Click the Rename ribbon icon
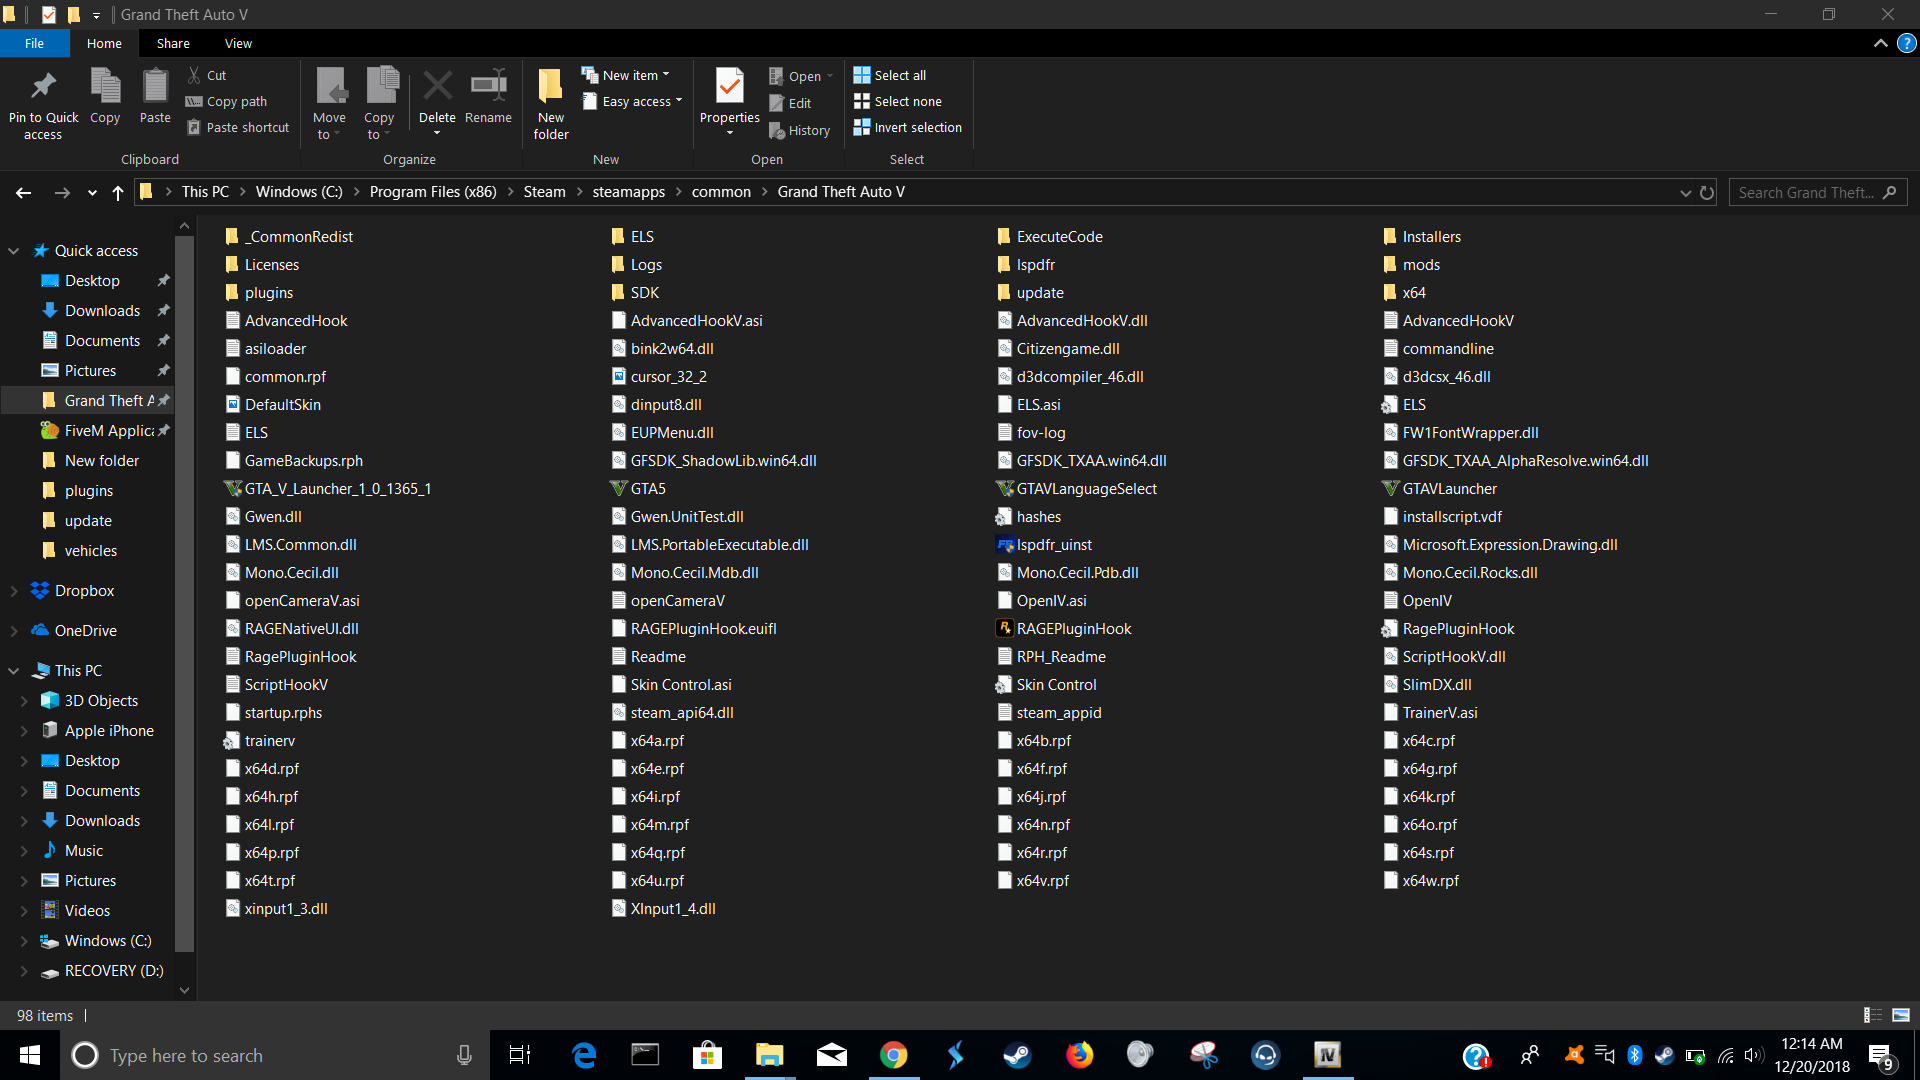The image size is (1920, 1080). (x=488, y=89)
